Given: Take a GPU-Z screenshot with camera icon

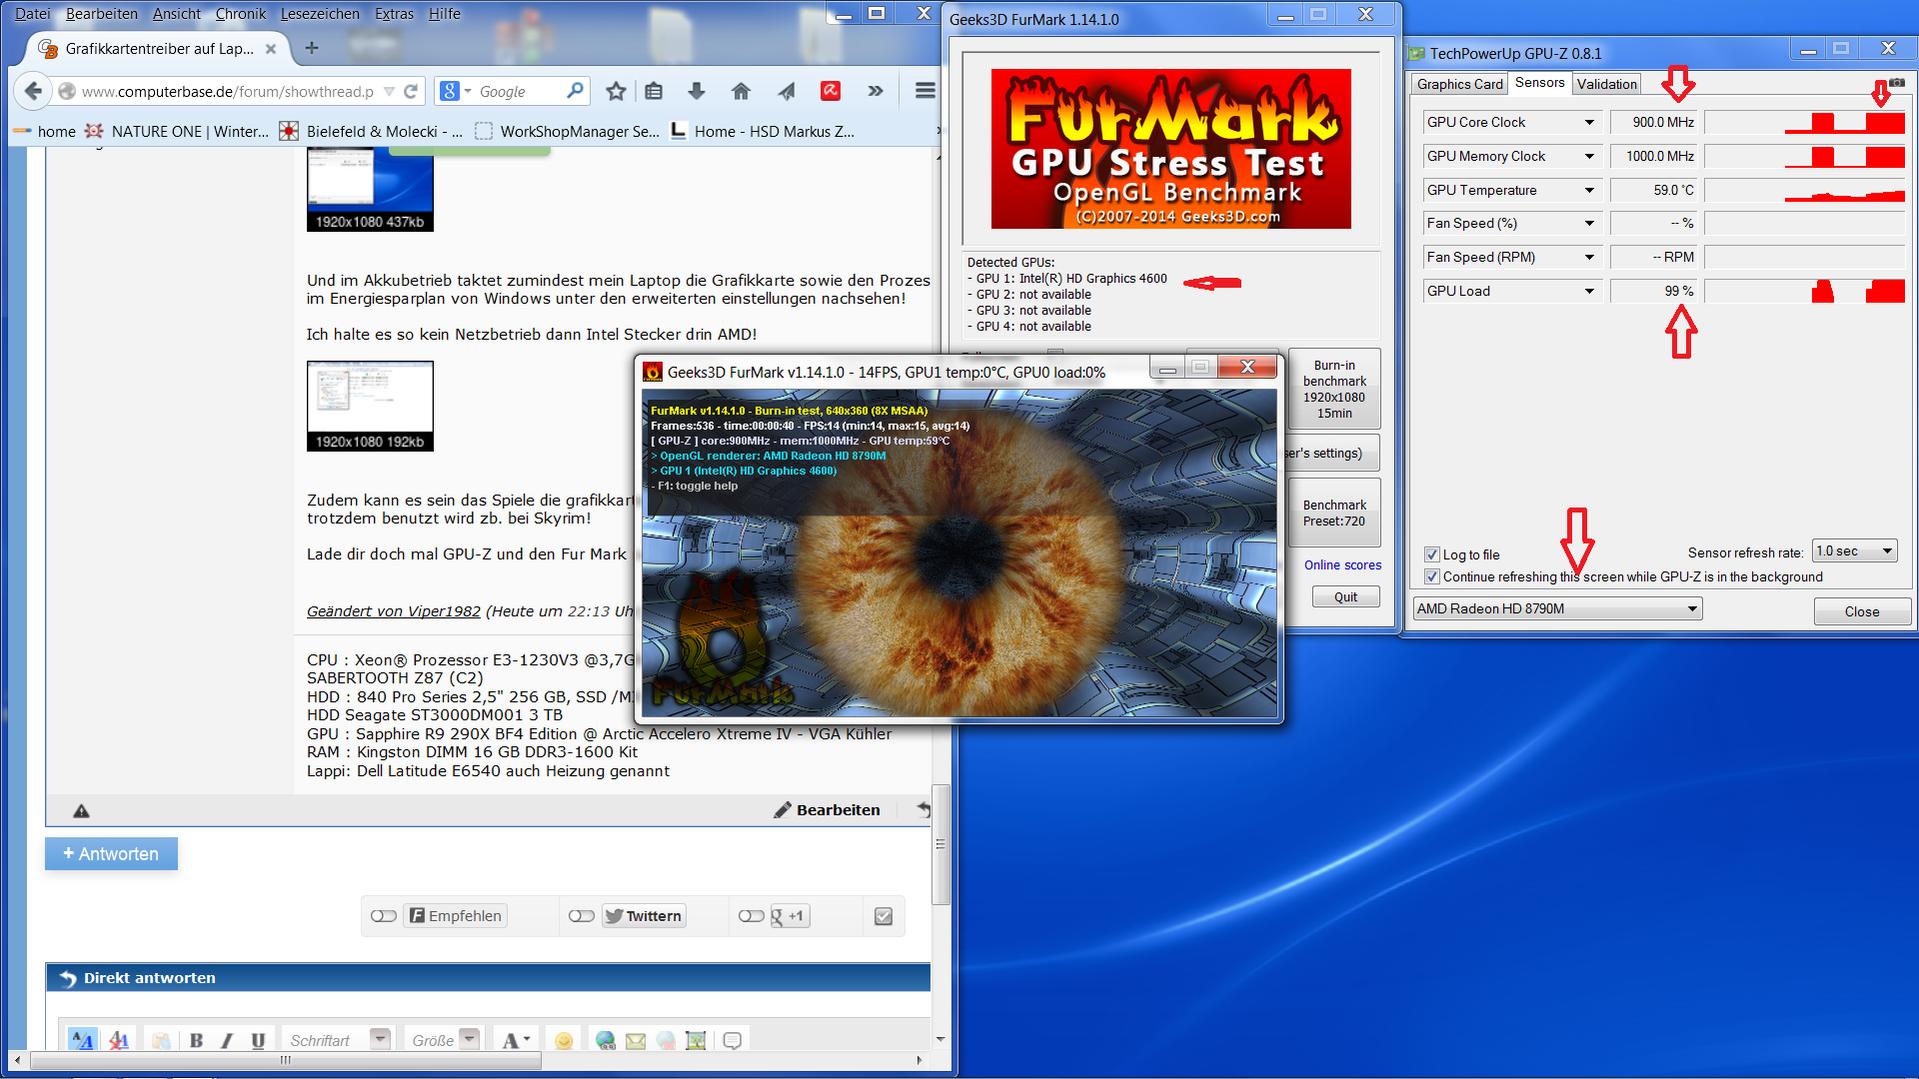Looking at the screenshot, I should [x=1897, y=83].
